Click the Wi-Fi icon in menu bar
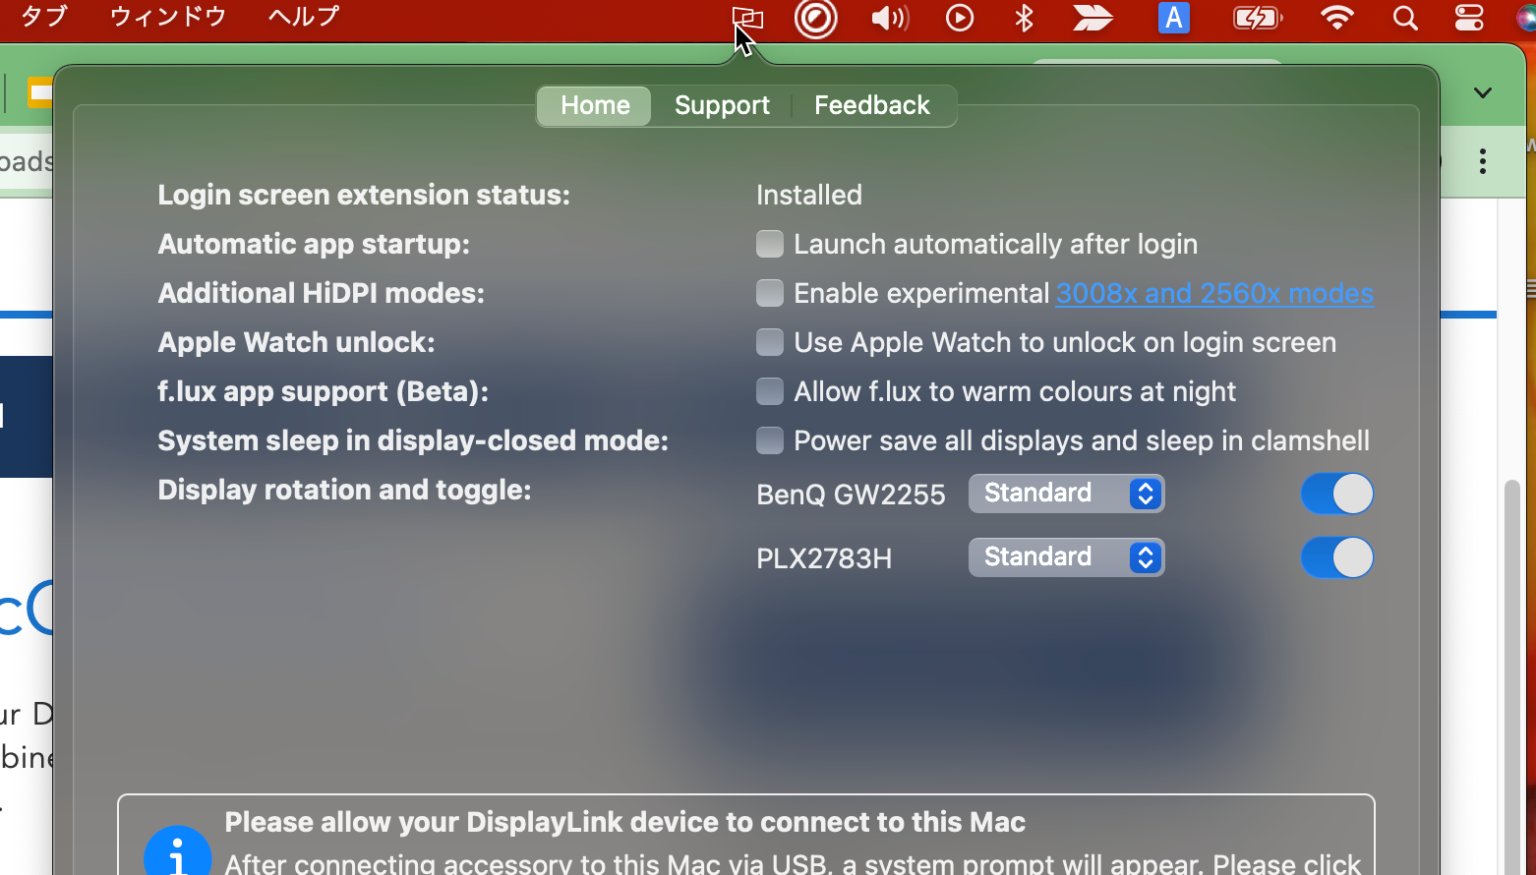 (1337, 18)
